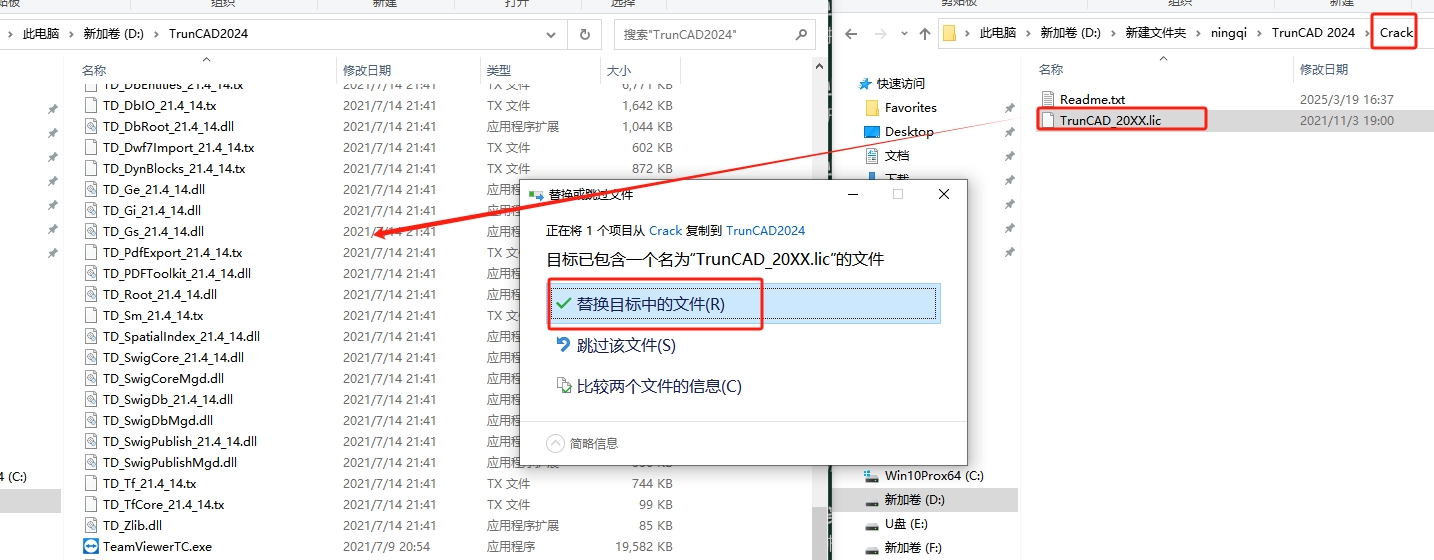Select TD_PdfExport_21.4_14.tx file

pos(173,252)
